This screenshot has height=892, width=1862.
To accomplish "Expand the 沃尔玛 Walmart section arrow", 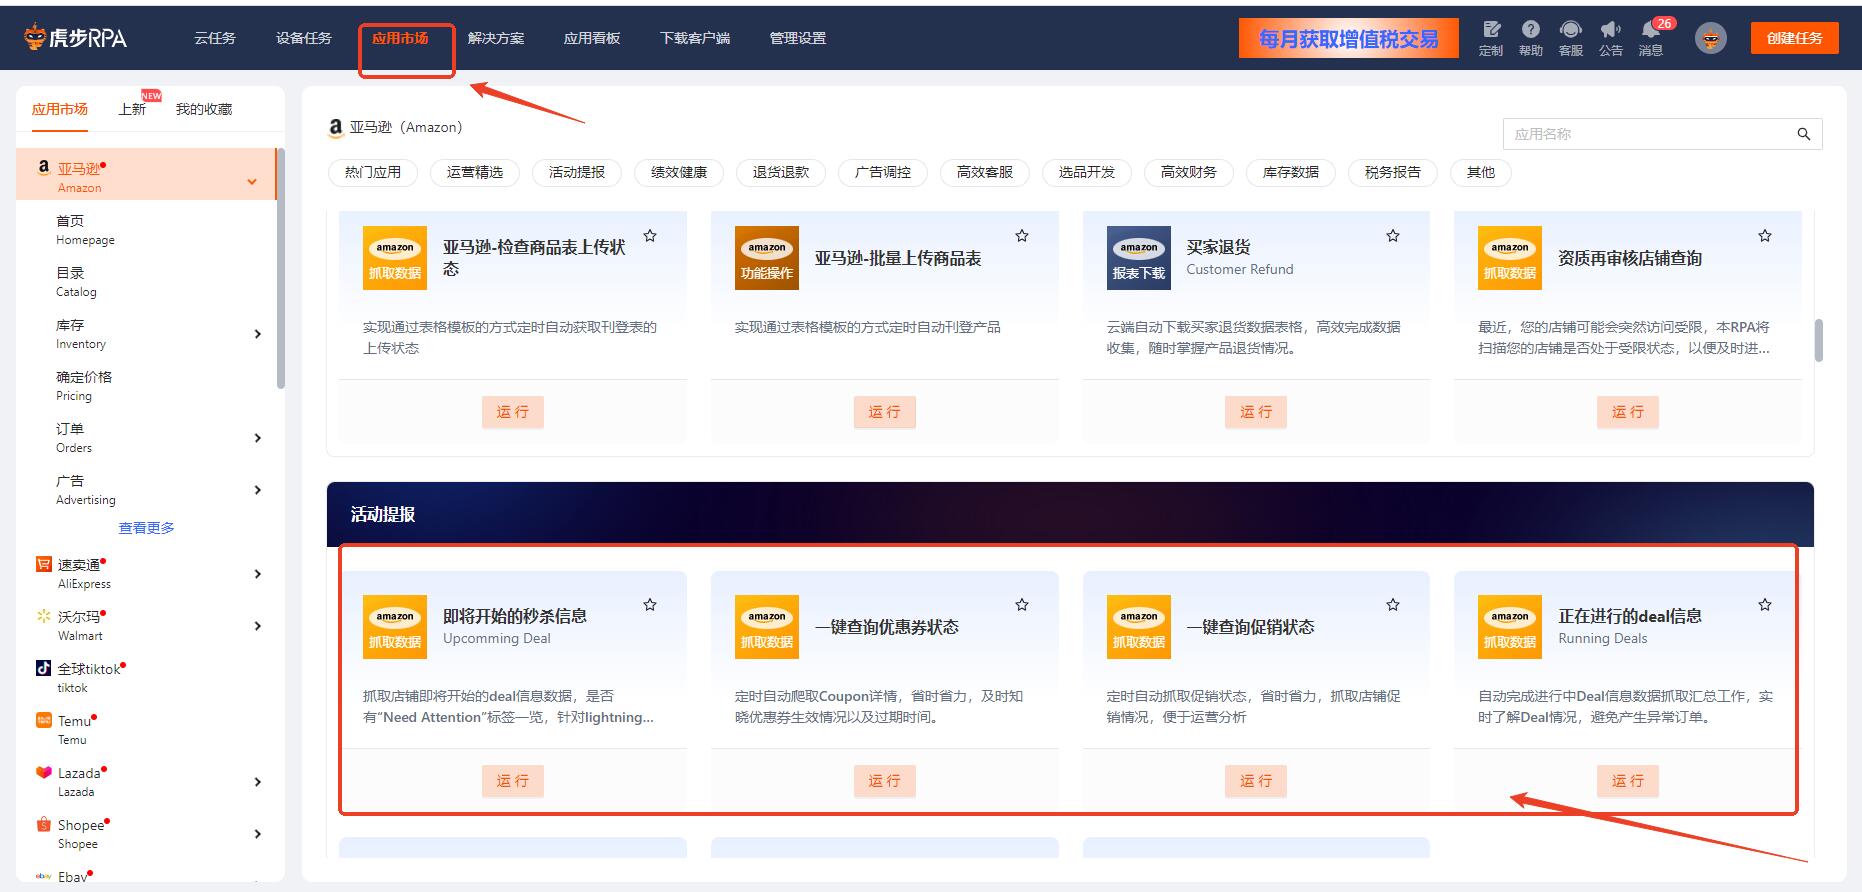I will pos(258,626).
